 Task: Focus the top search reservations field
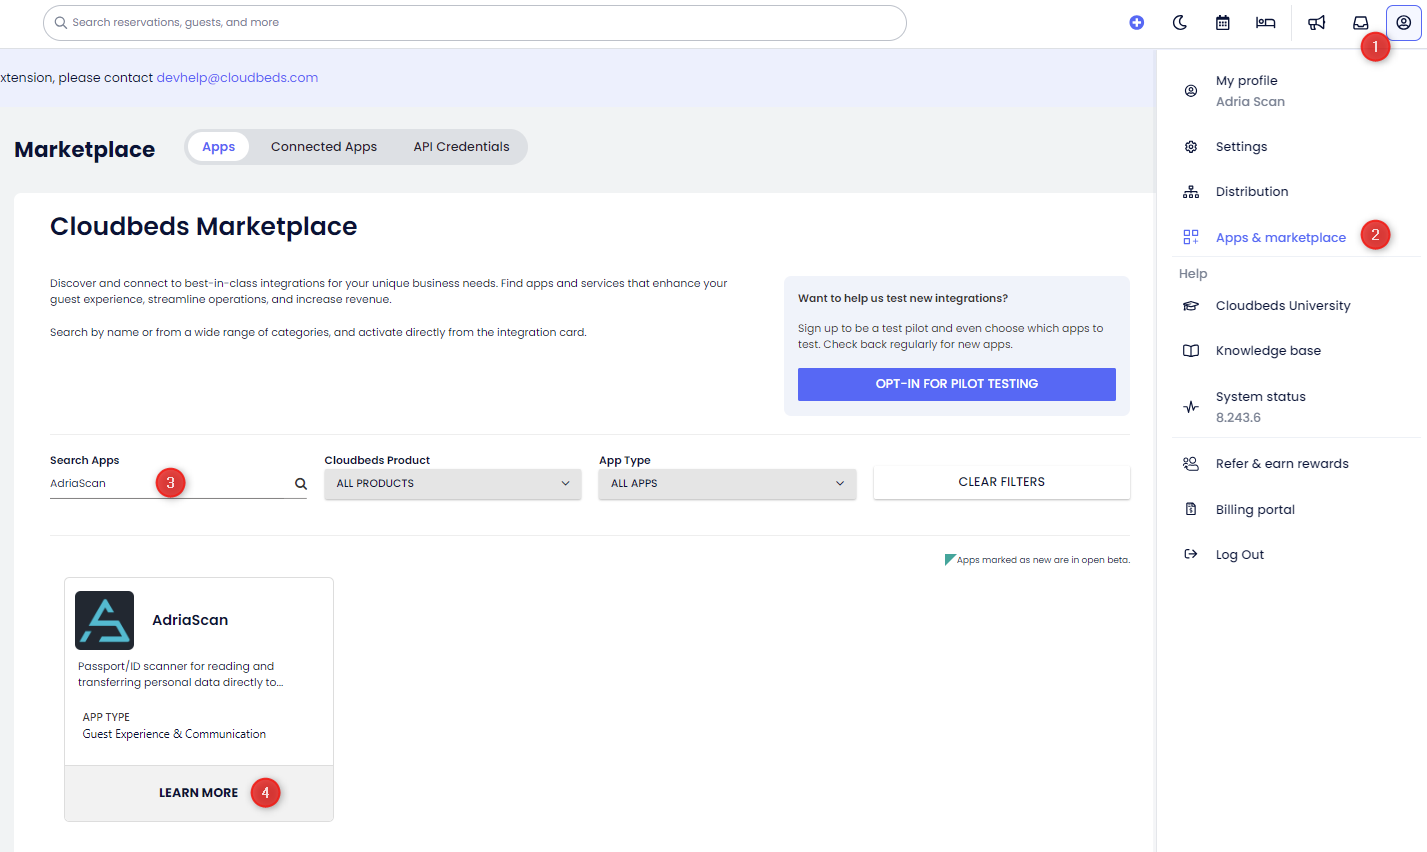pyautogui.click(x=475, y=22)
